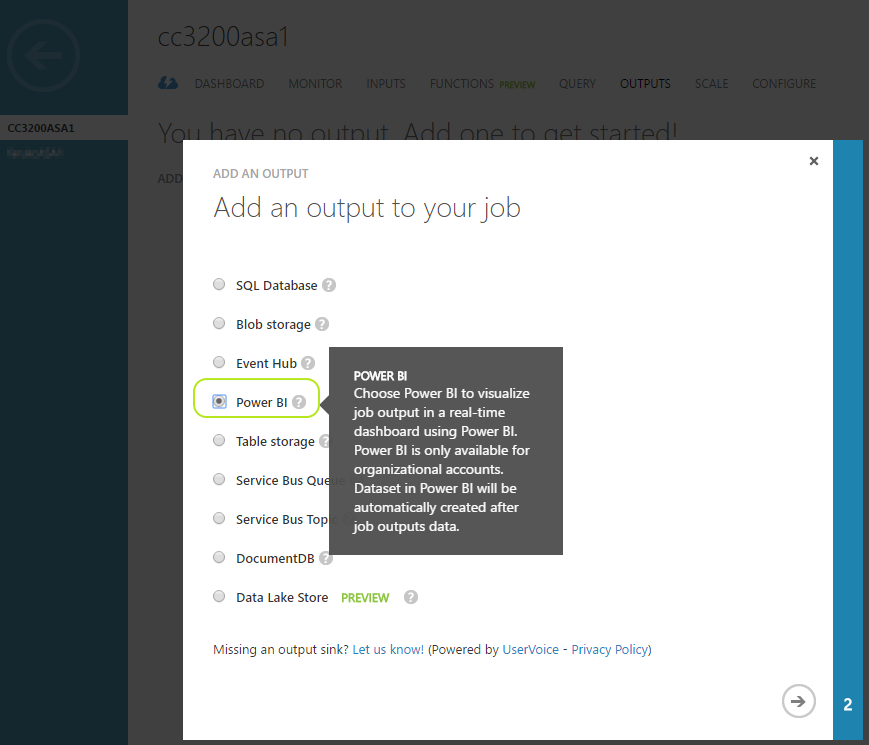
Task: Click the Power BI option label
Action: [x=262, y=402]
